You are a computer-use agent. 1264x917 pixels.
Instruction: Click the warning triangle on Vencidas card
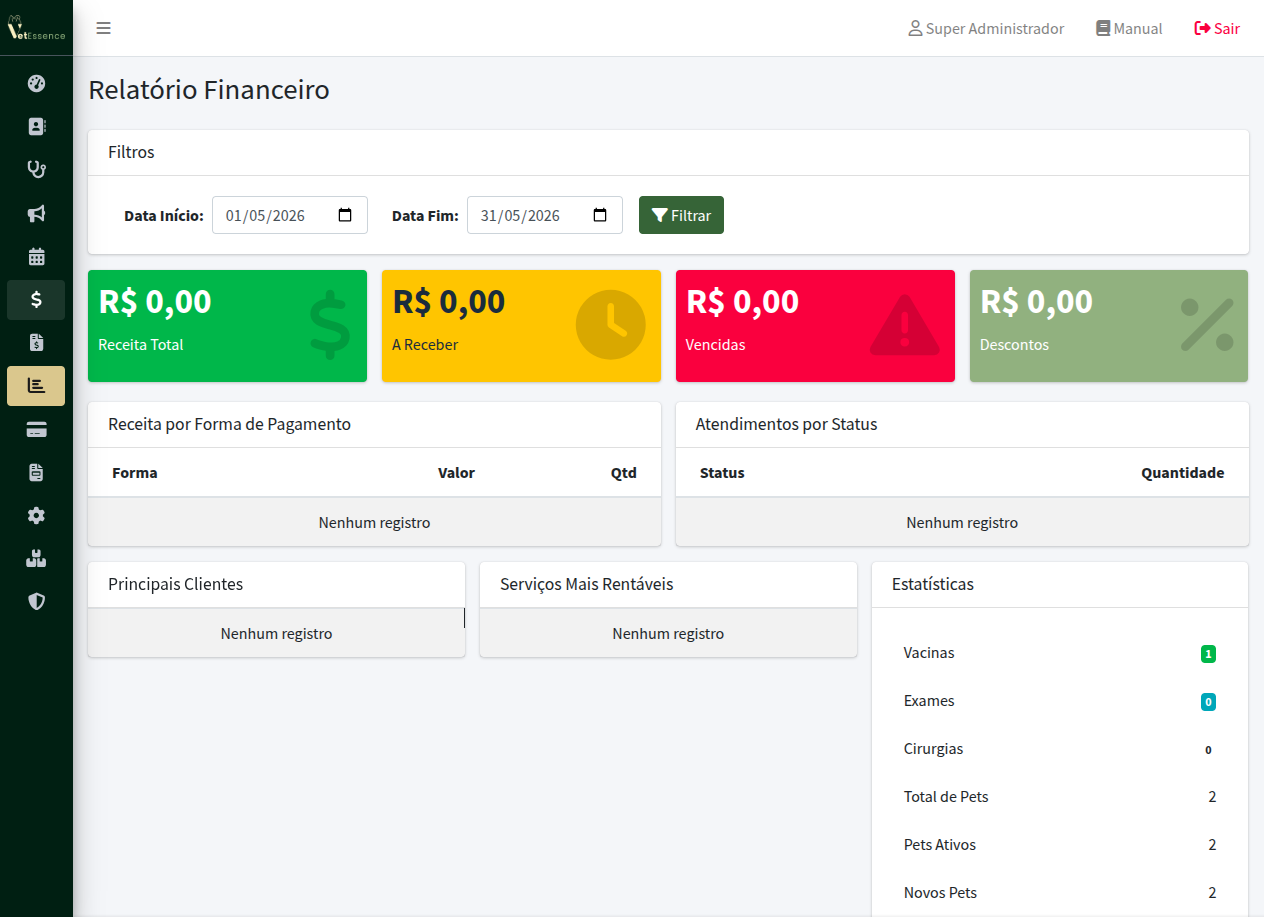click(905, 325)
